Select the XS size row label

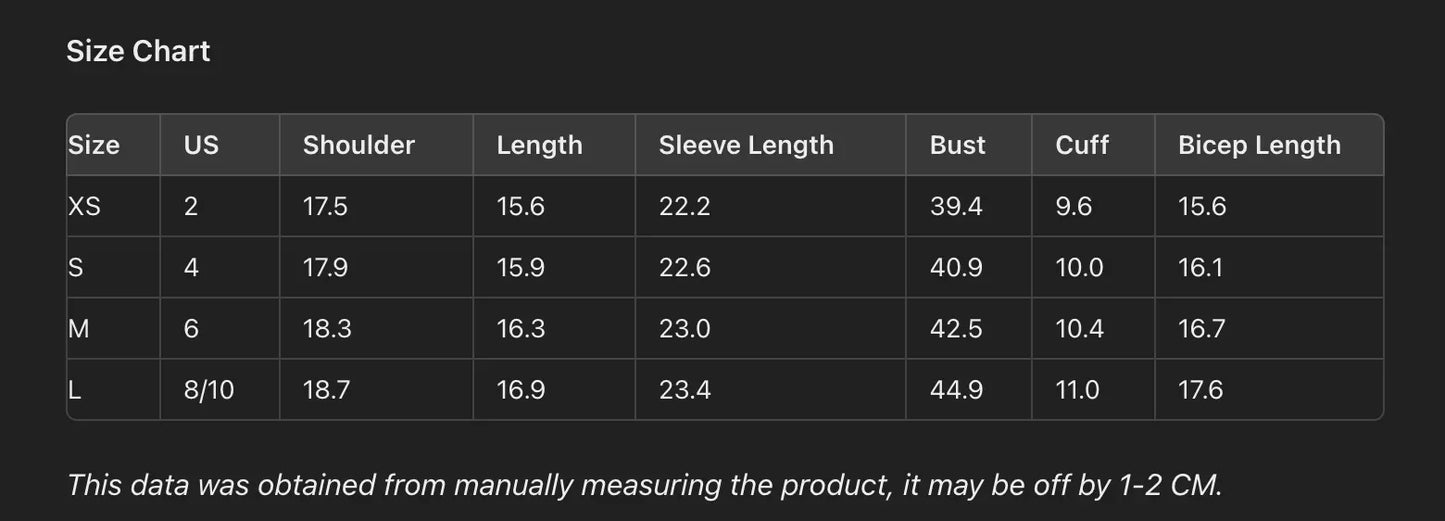tap(85, 207)
